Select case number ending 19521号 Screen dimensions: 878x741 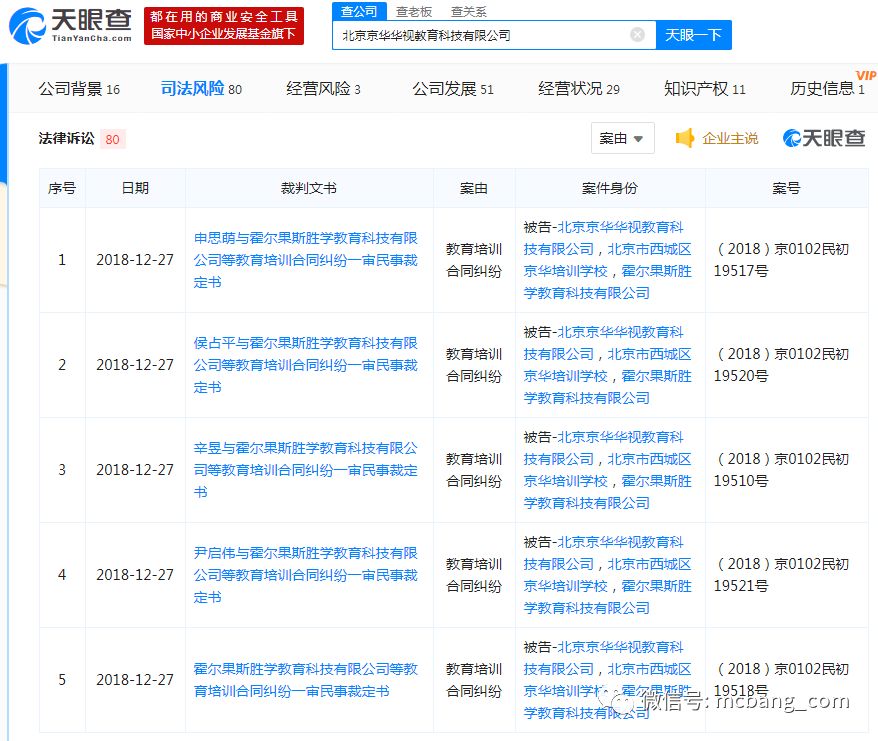point(782,575)
